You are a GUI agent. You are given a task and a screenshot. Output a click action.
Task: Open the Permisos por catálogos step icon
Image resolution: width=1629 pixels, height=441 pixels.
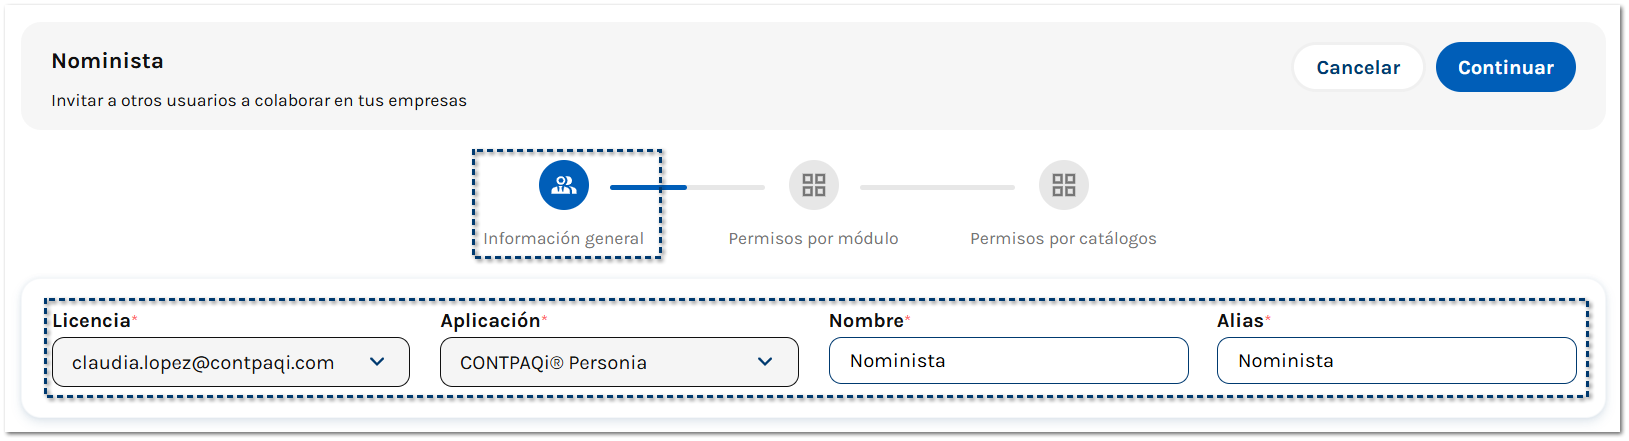(x=1063, y=185)
